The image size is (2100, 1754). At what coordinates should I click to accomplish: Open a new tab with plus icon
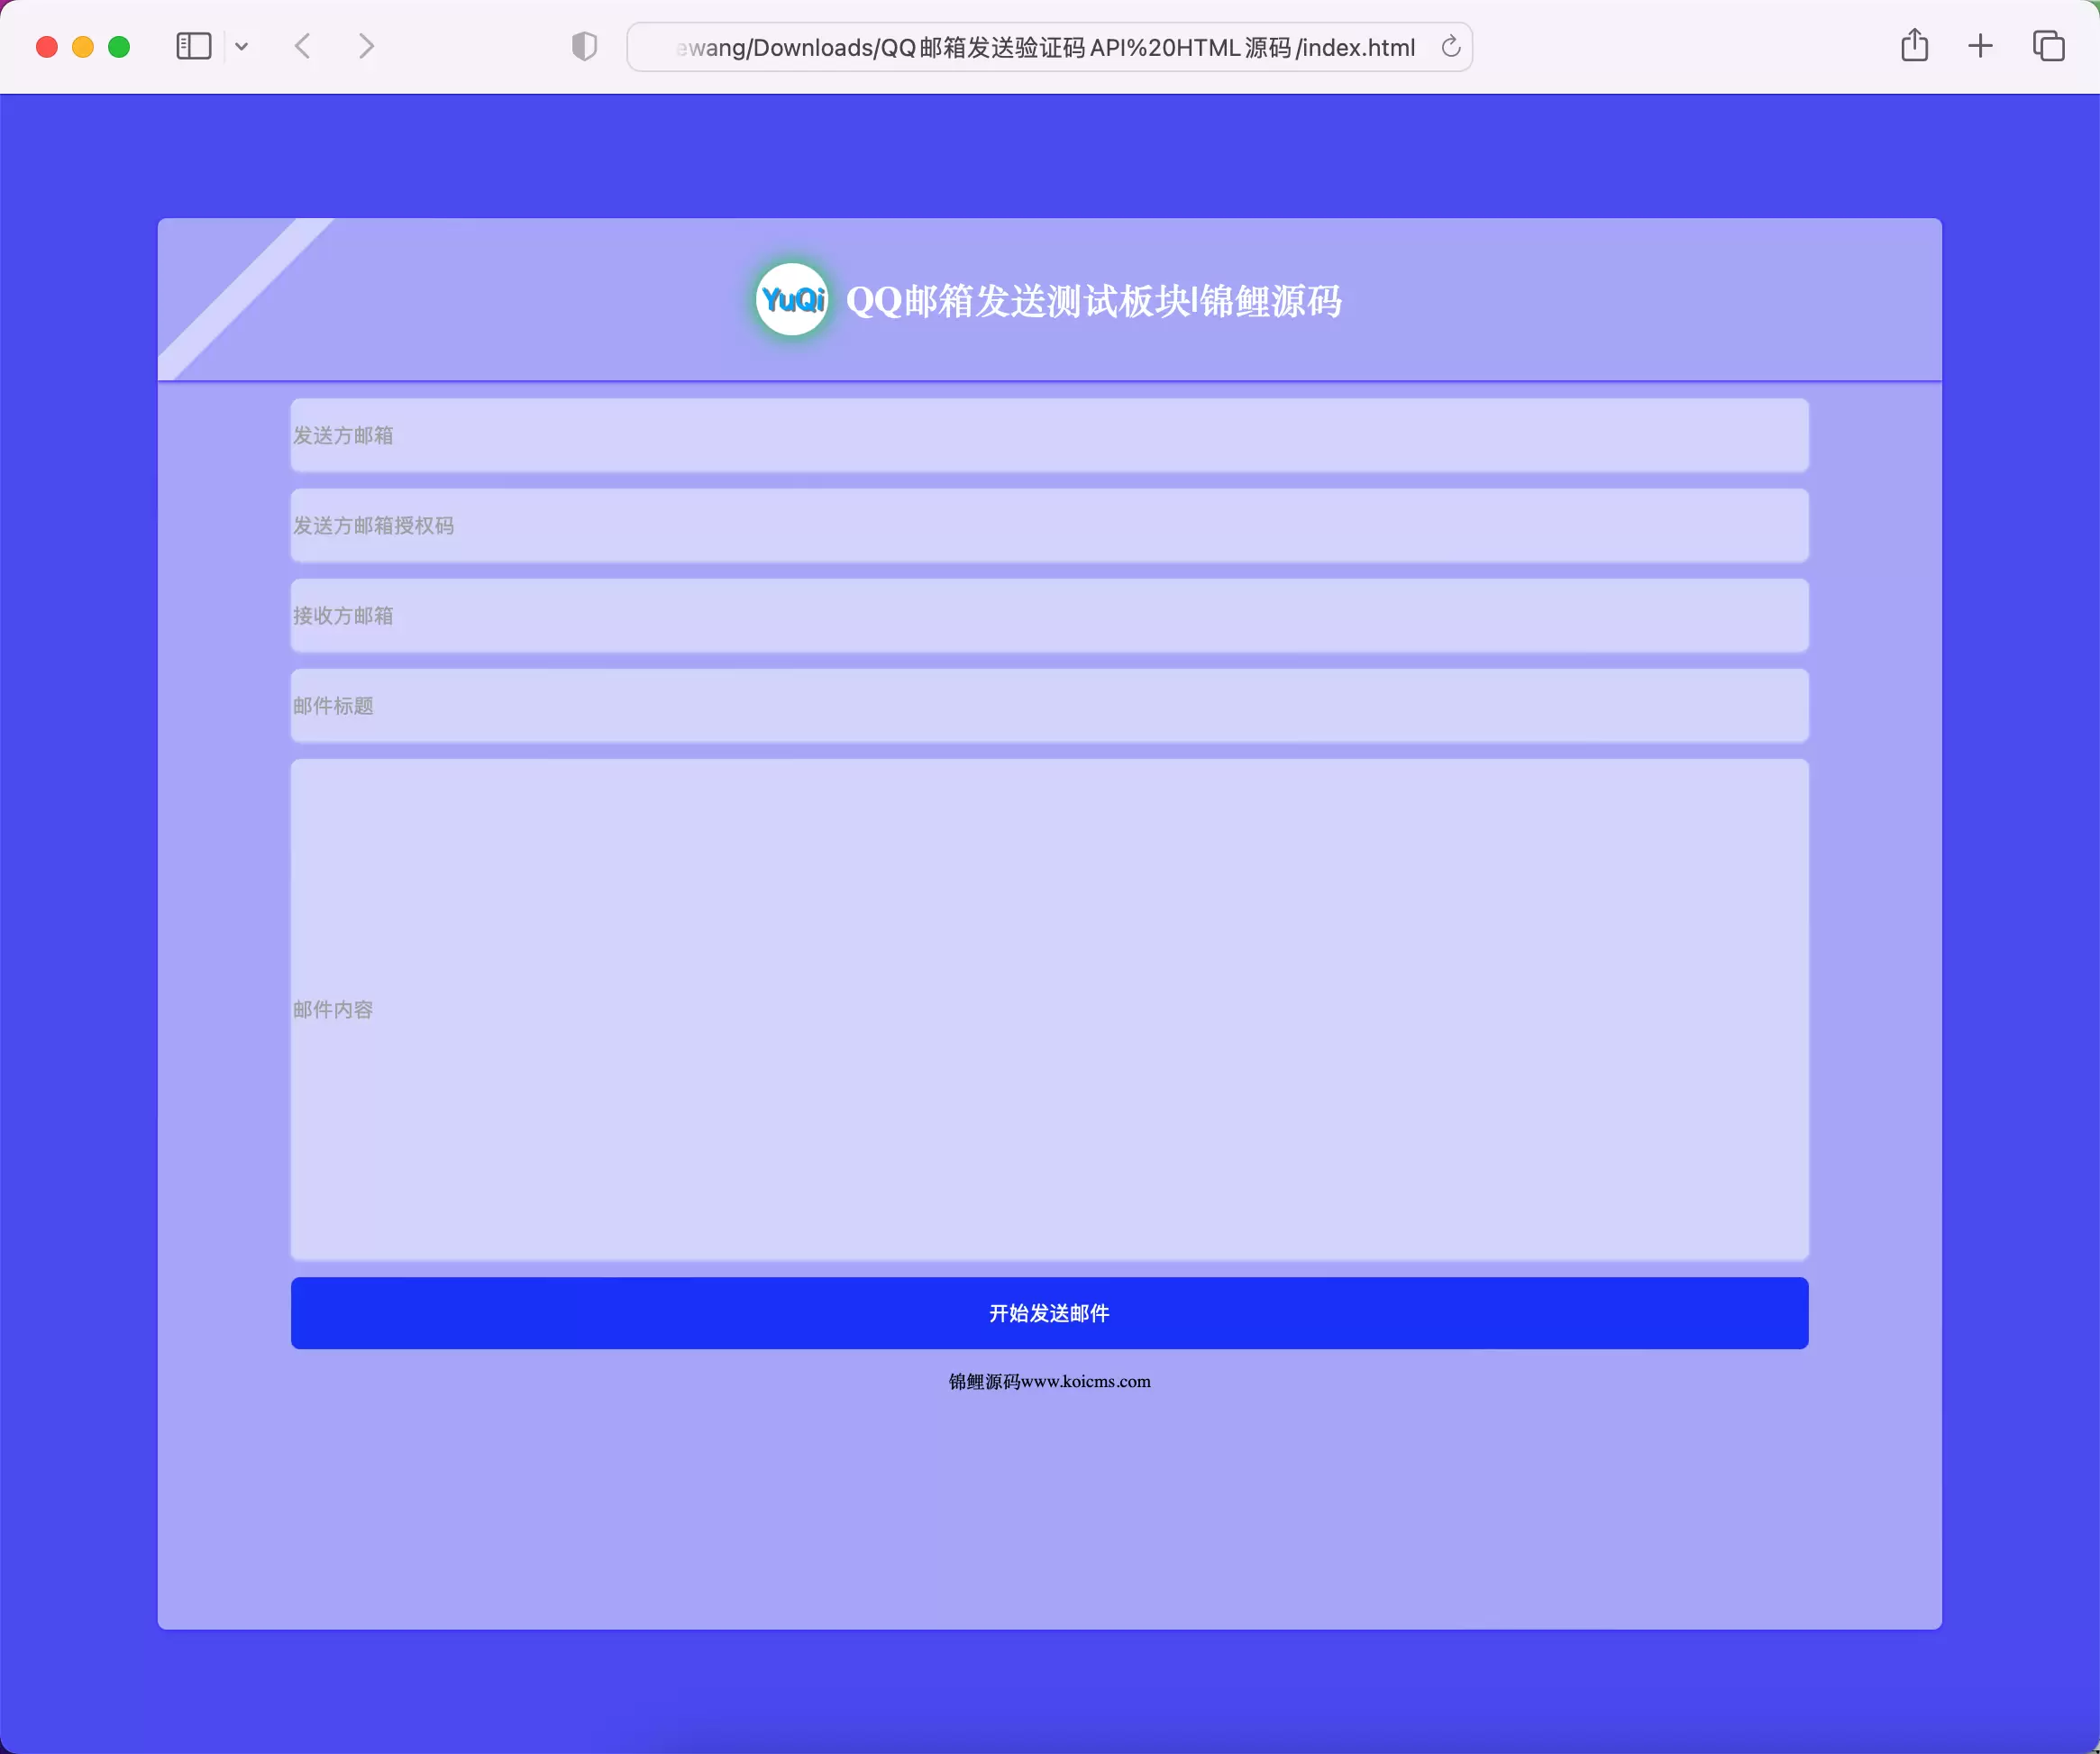[x=1980, y=46]
